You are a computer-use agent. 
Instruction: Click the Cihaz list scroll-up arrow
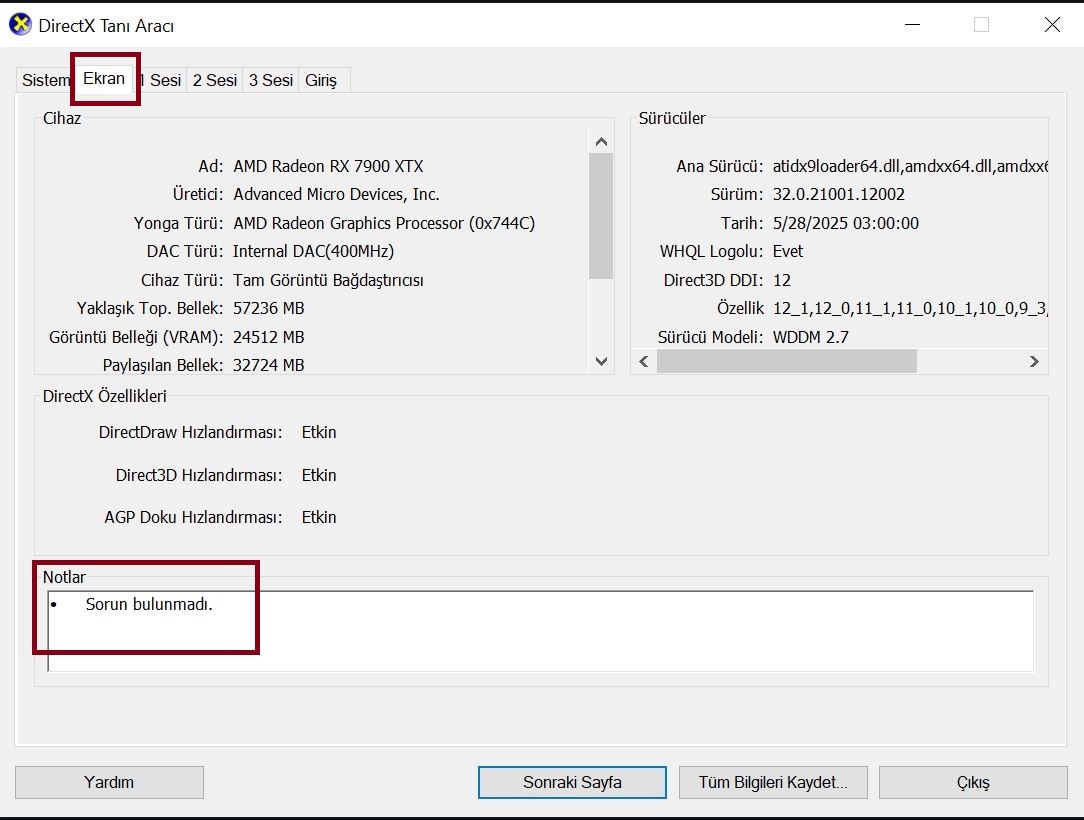[601, 142]
